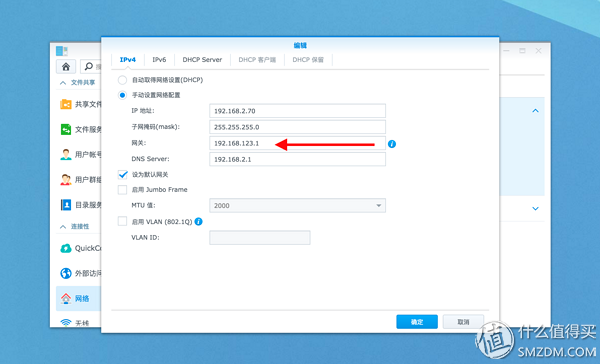The image size is (600, 364).
Task: Open User group (用户群组) icon
Action: 66,180
